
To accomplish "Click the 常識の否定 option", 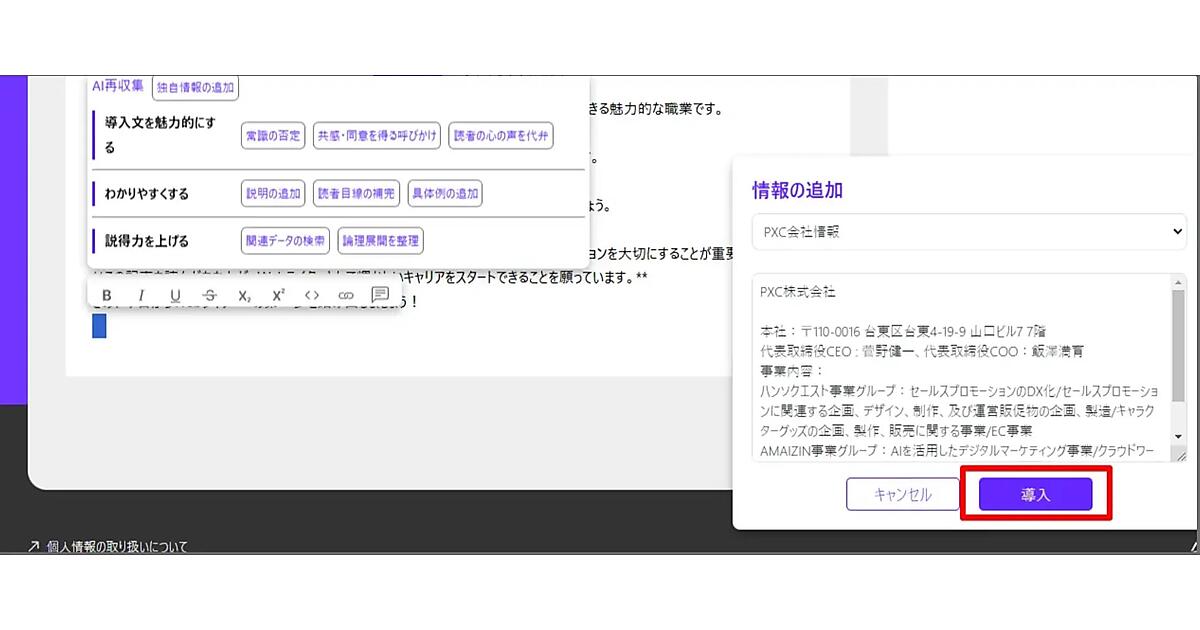I will tap(273, 137).
